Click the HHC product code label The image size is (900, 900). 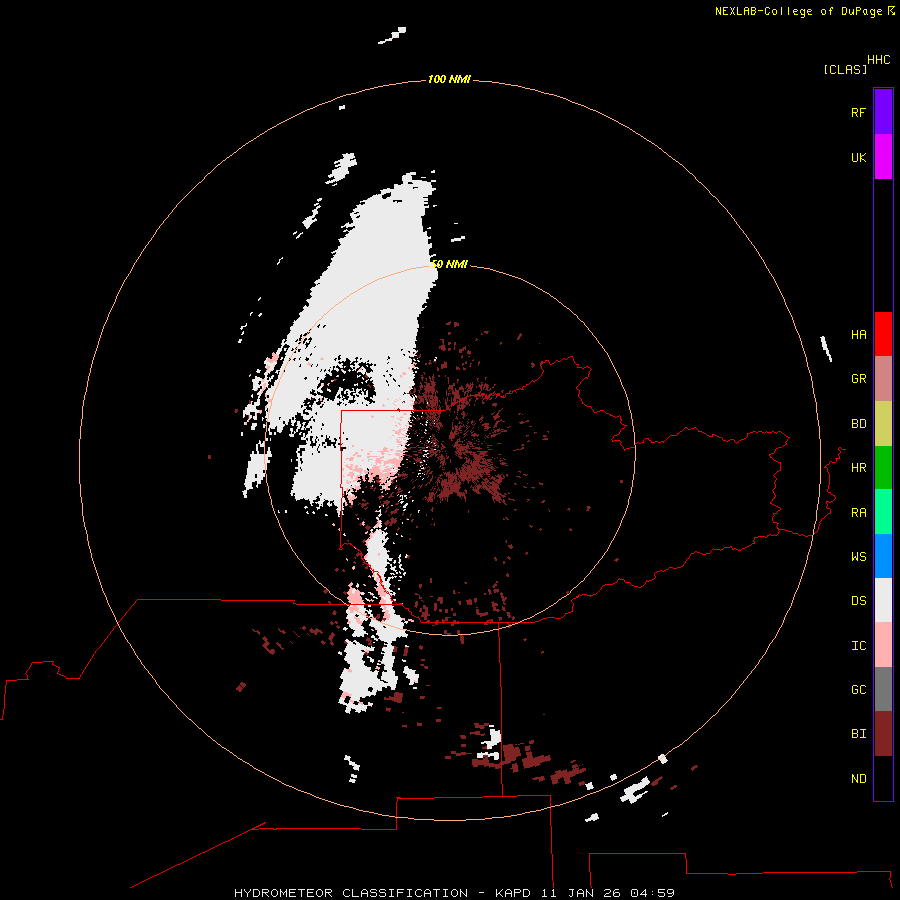878,60
